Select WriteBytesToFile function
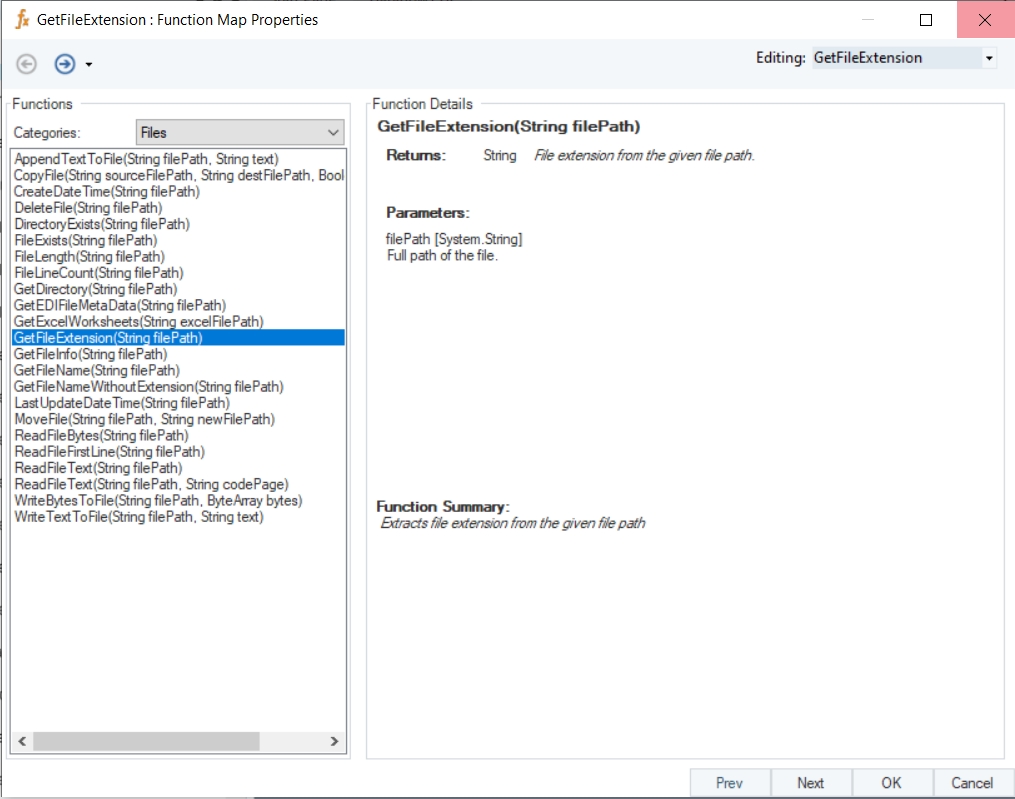This screenshot has width=1015, height=799. [158, 500]
